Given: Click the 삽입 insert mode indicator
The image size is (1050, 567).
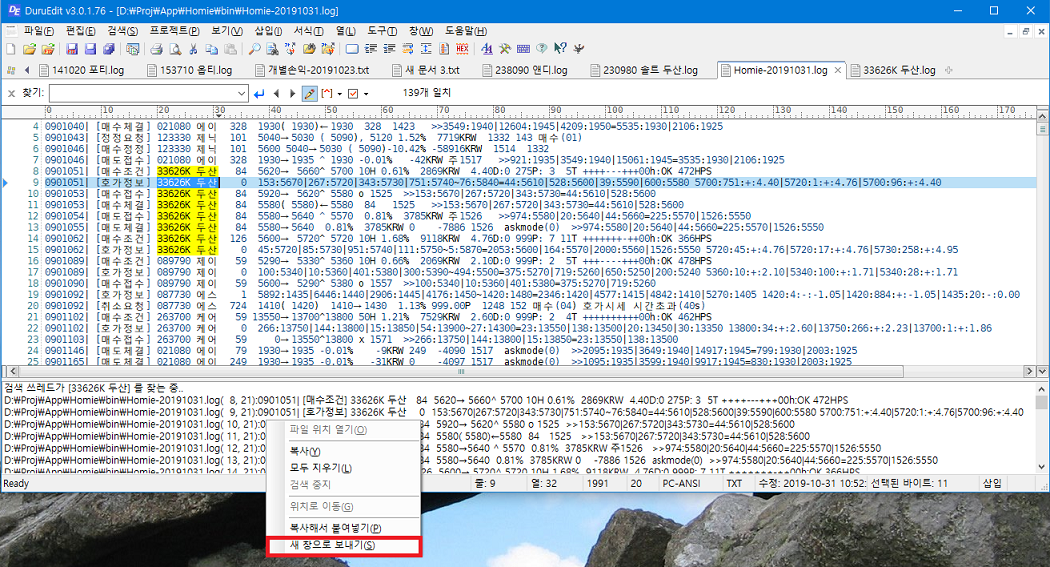Looking at the screenshot, I should pos(992,483).
